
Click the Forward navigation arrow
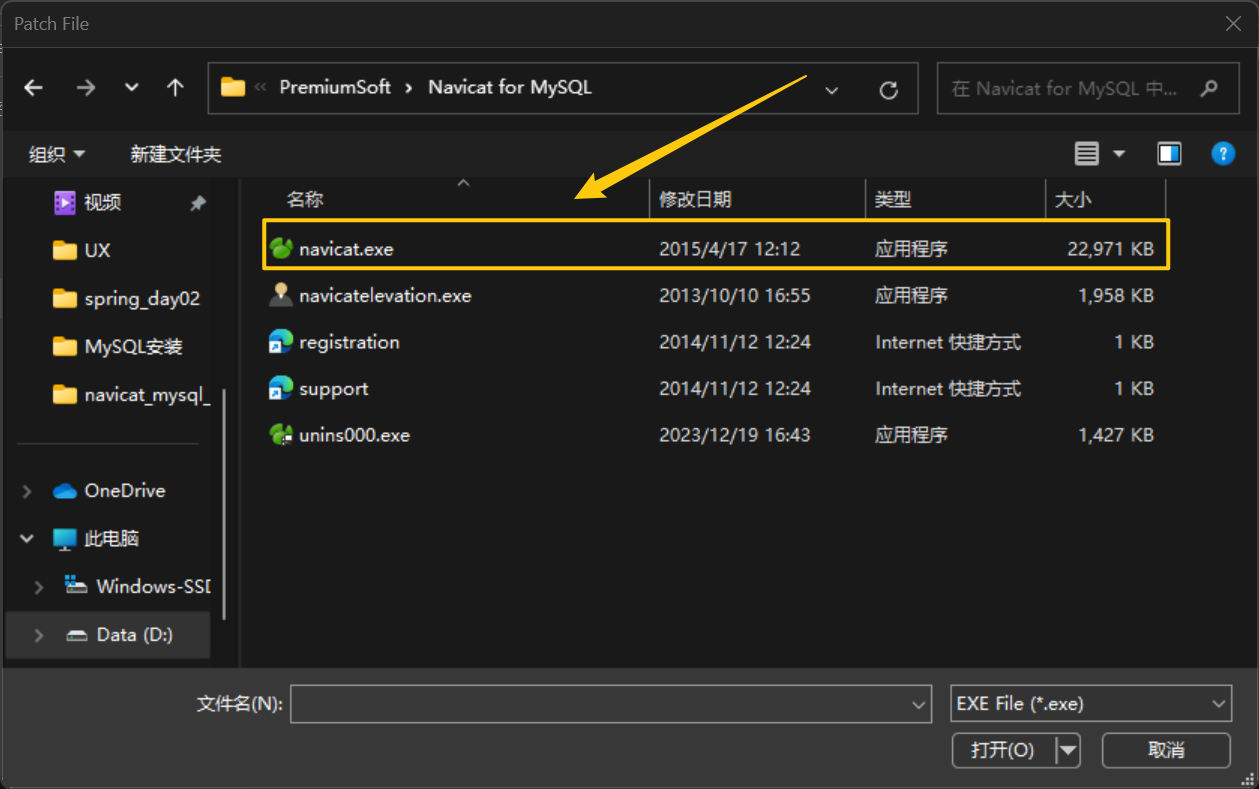[x=85, y=88]
